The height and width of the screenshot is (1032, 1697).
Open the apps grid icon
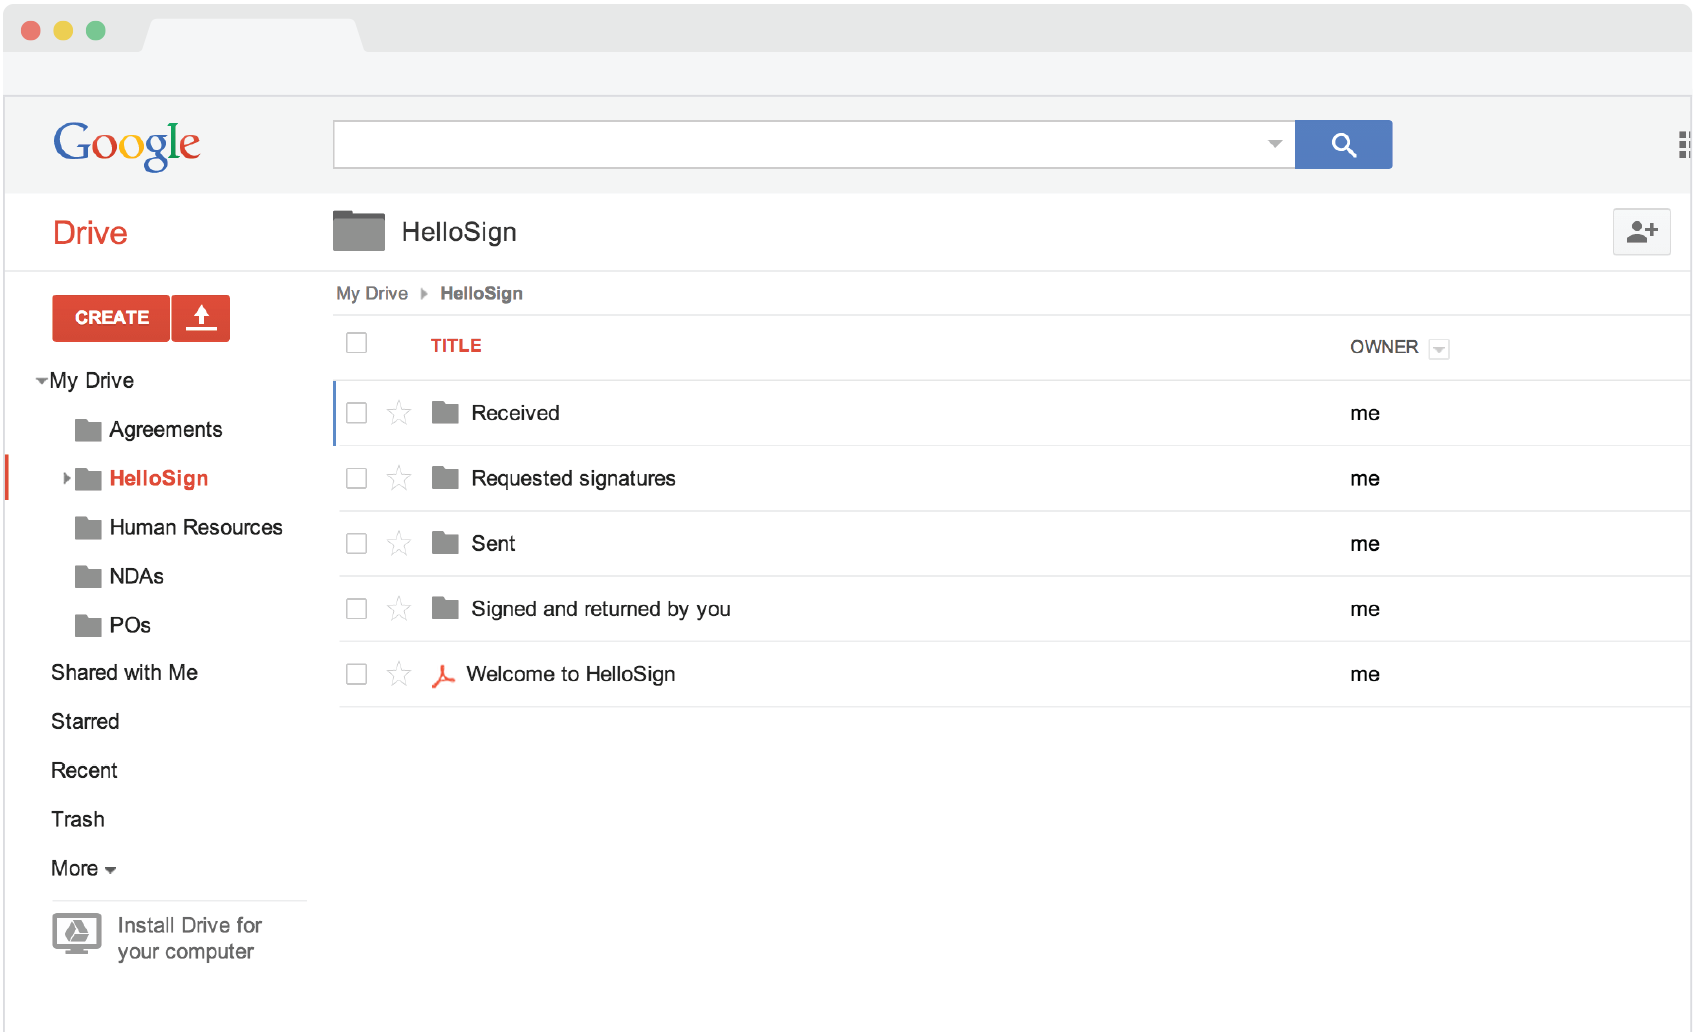pos(1685,145)
